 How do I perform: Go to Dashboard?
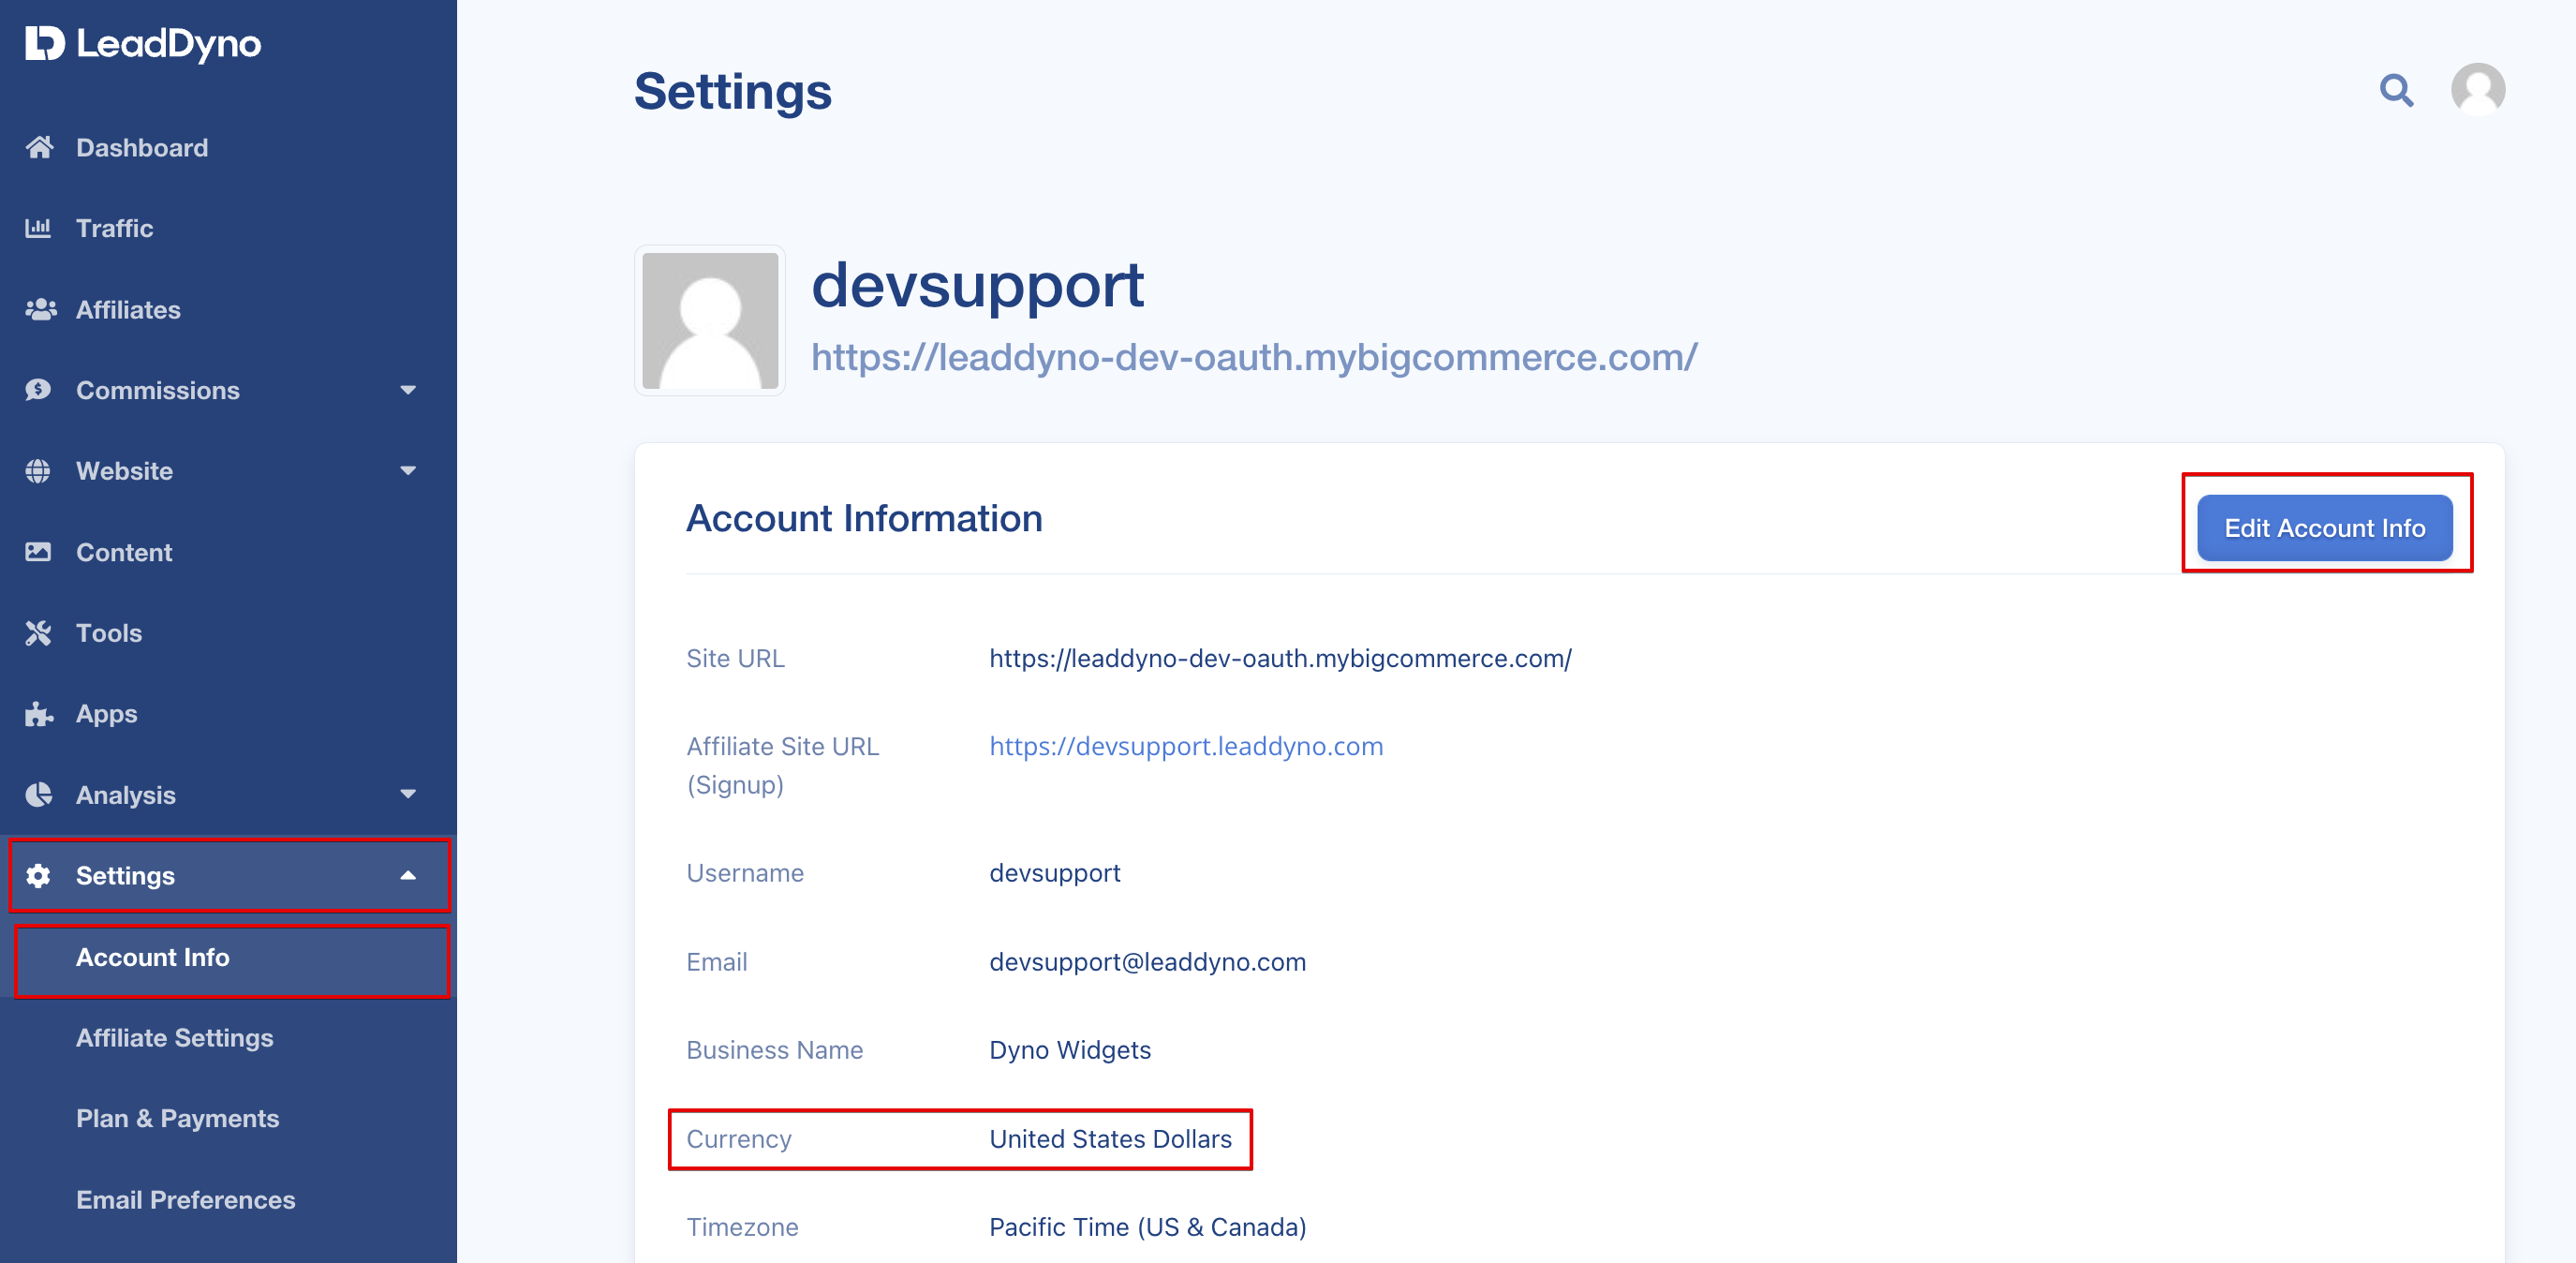pos(142,148)
